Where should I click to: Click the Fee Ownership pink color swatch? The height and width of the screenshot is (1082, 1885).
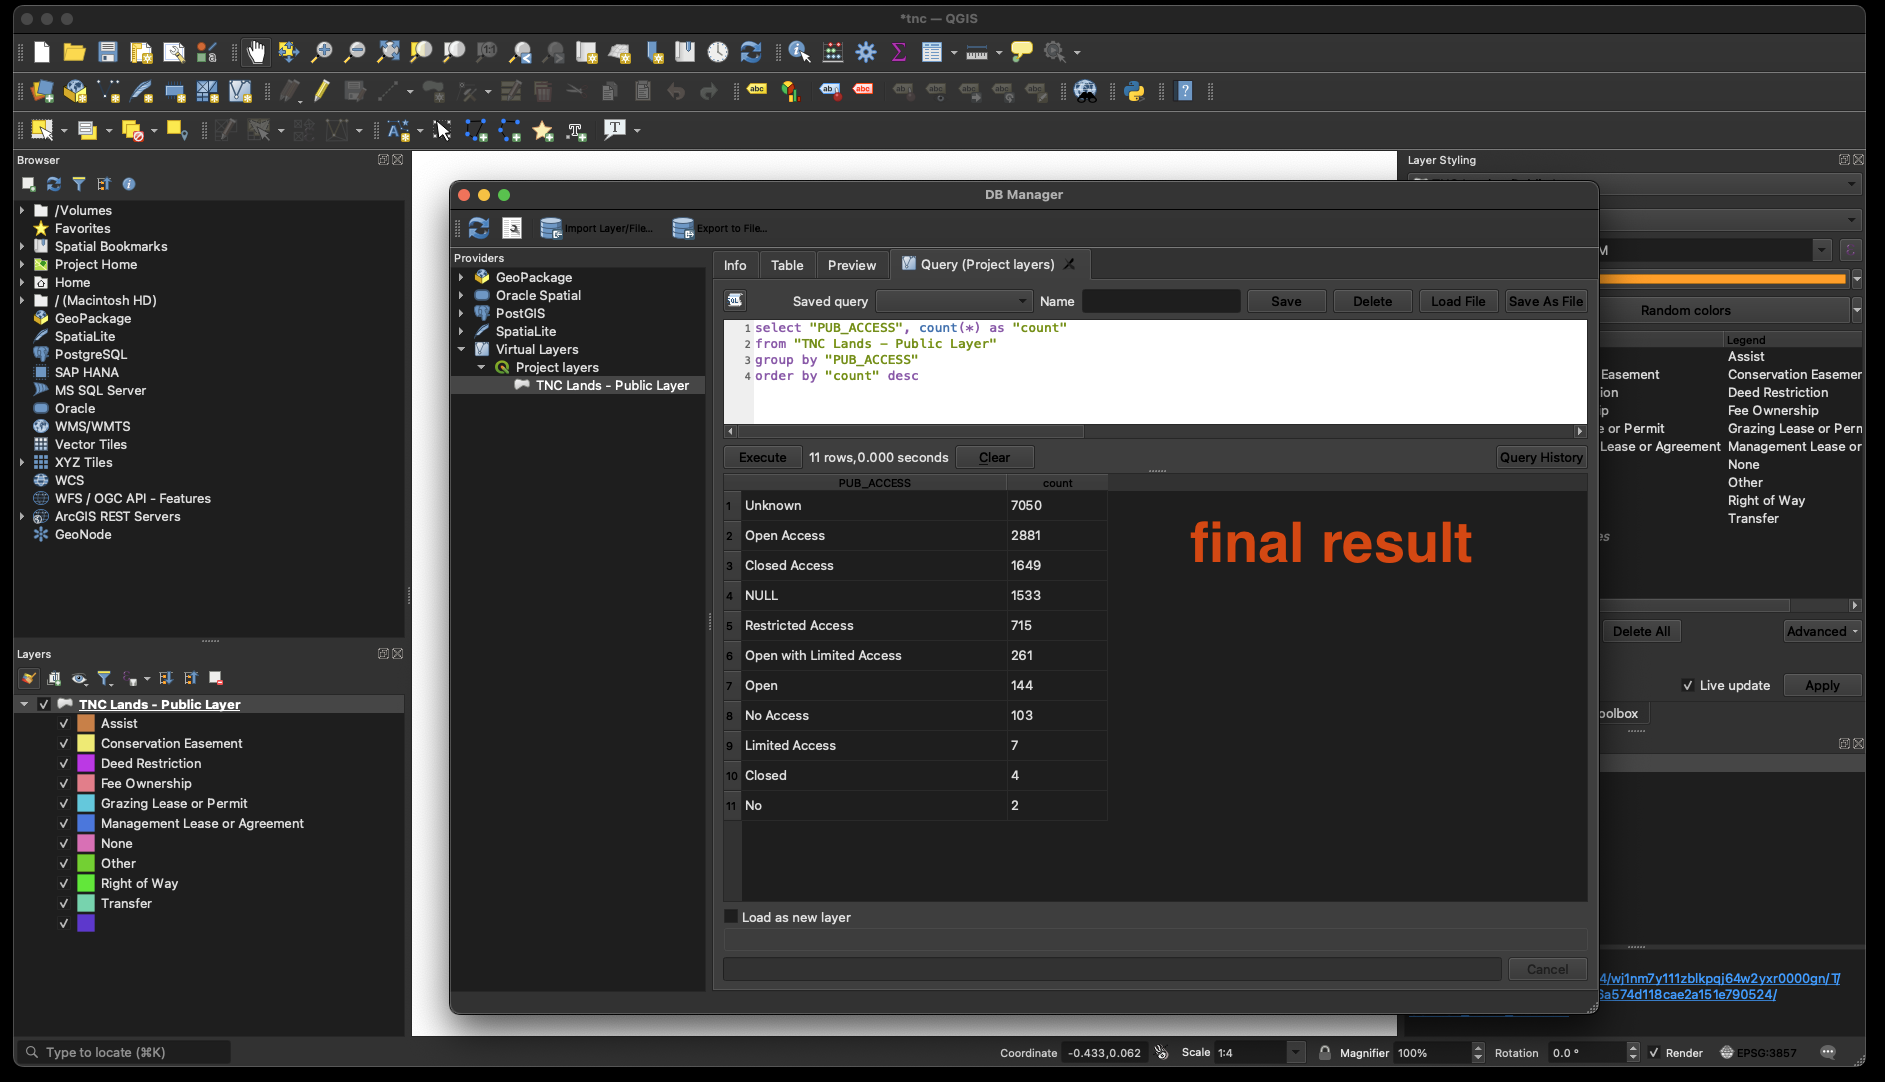(x=86, y=783)
